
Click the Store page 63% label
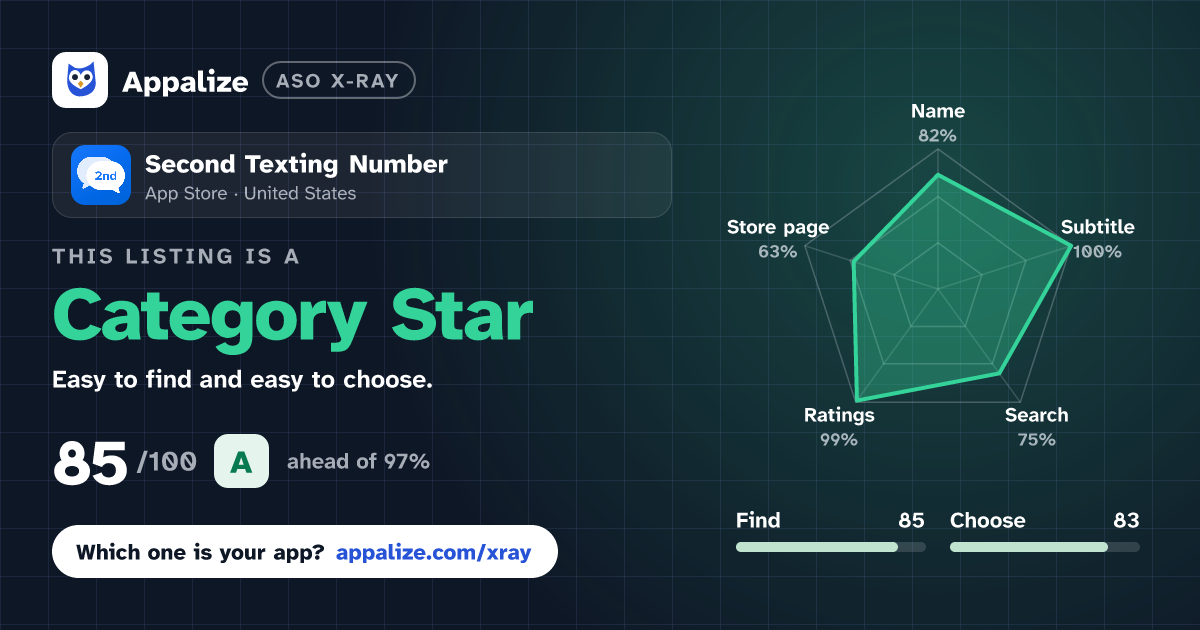[x=778, y=239]
